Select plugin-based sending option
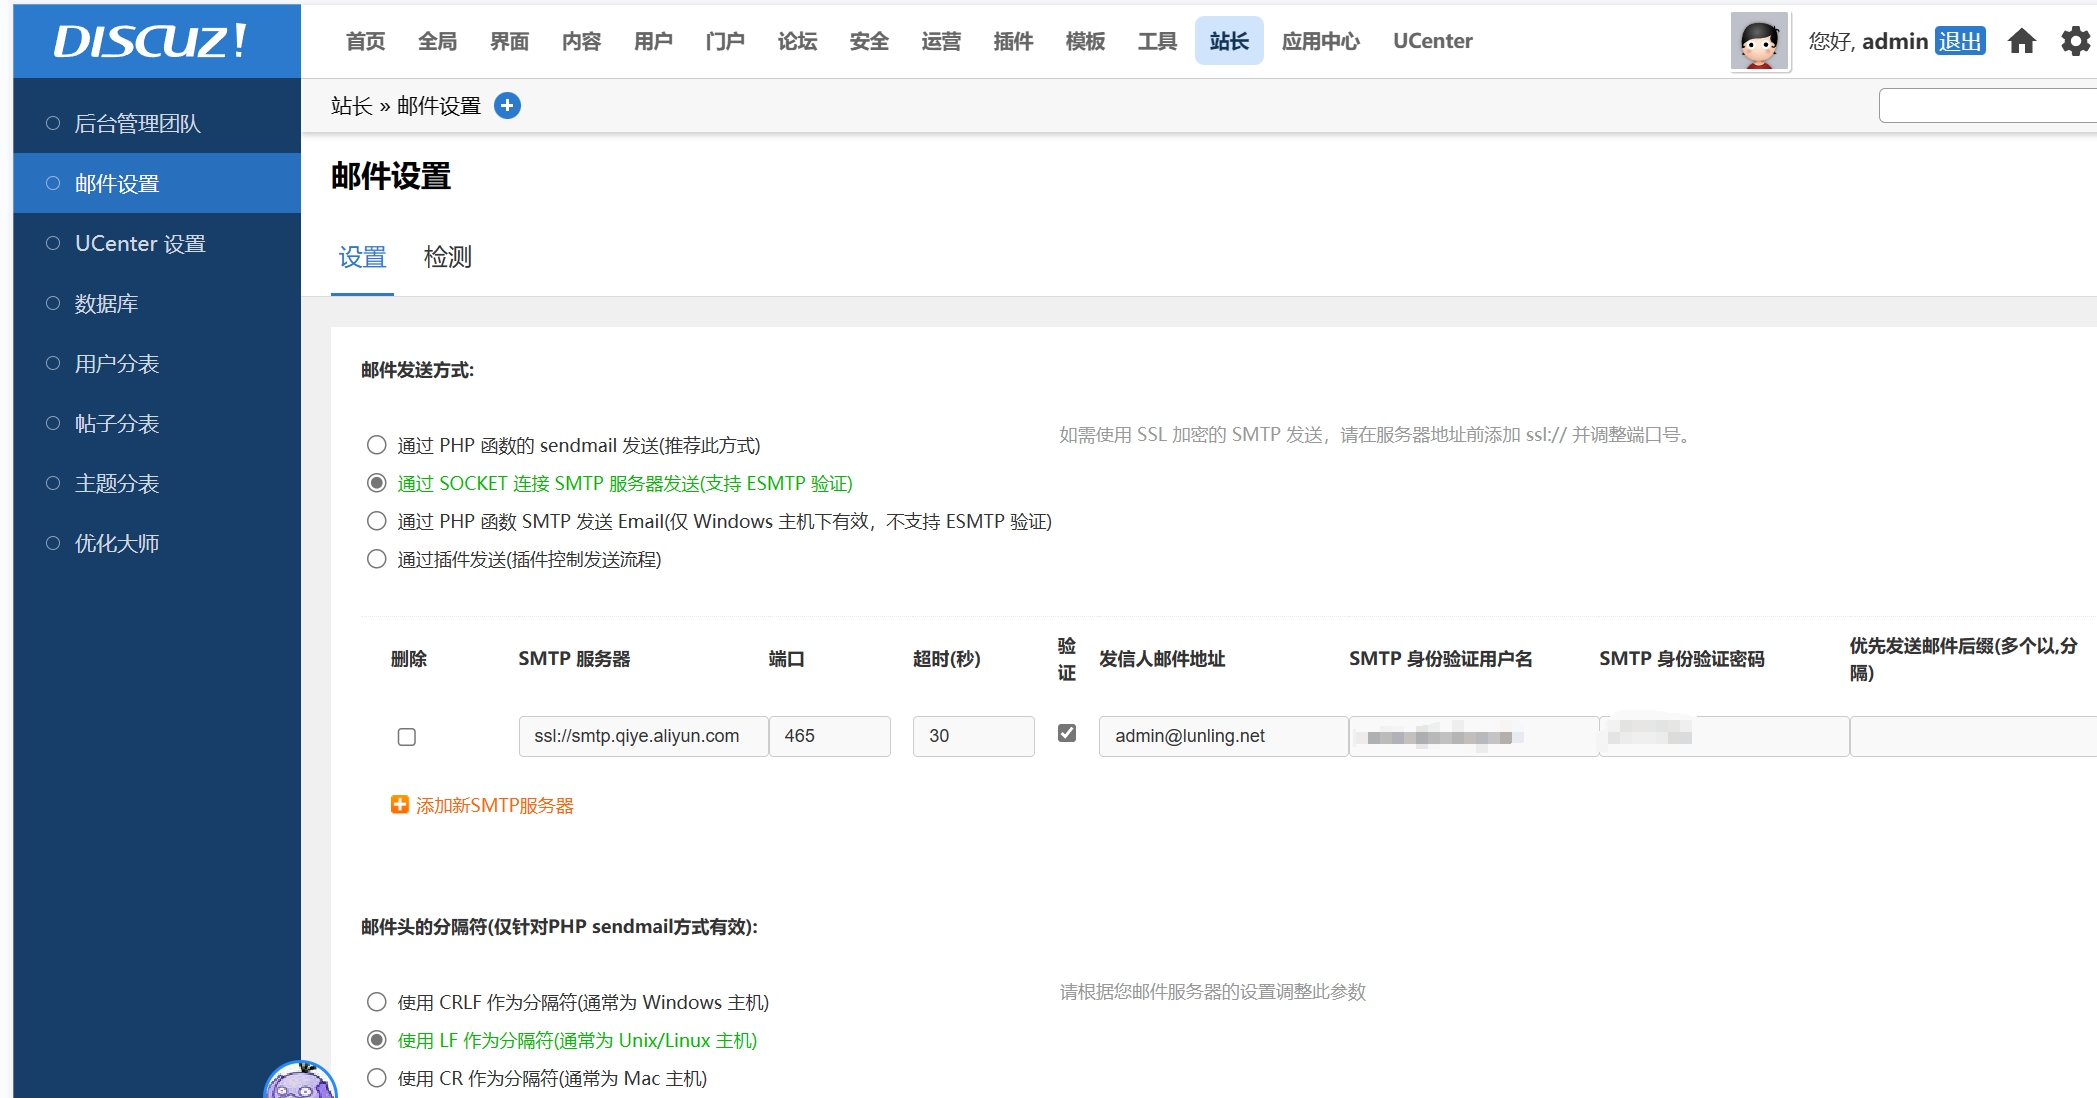Screen dimensions: 2097x1098 [377, 559]
